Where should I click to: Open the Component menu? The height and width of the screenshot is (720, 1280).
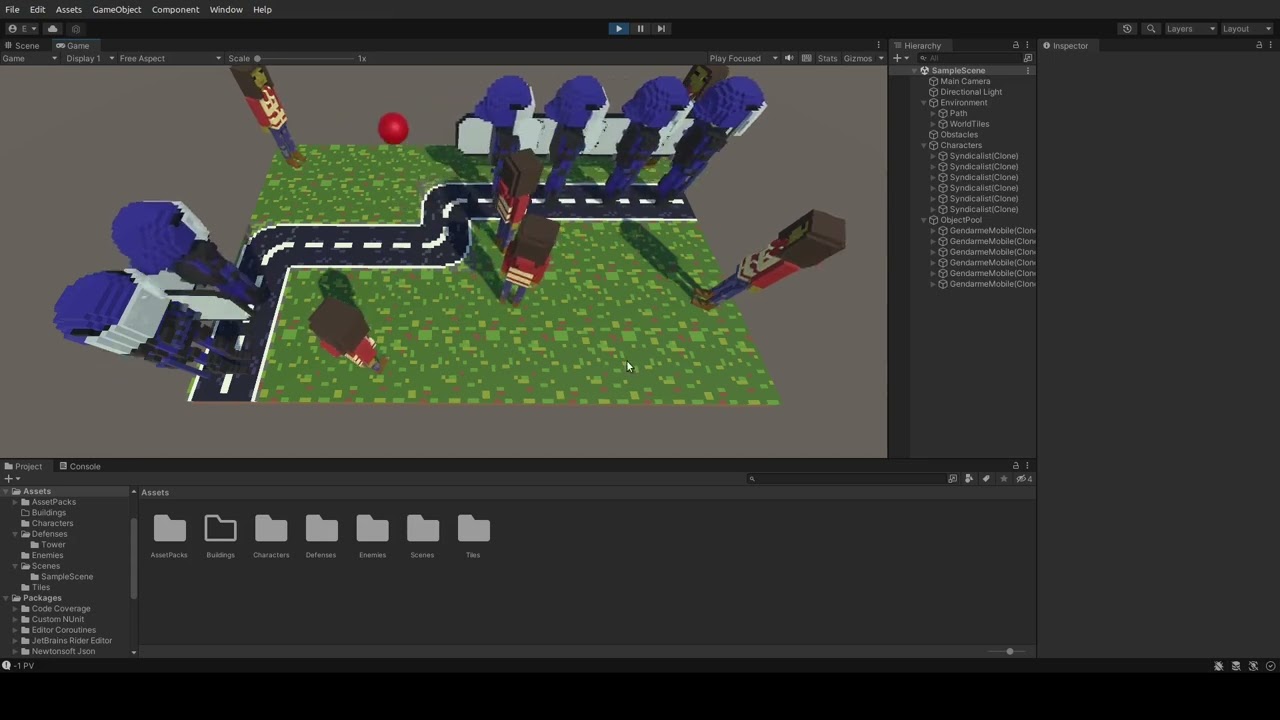tap(175, 9)
